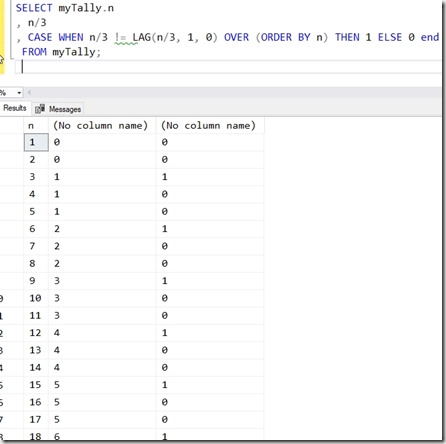Image resolution: width=446 pixels, height=444 pixels.
Task: Select cell with n value 5
Action: tap(36, 212)
